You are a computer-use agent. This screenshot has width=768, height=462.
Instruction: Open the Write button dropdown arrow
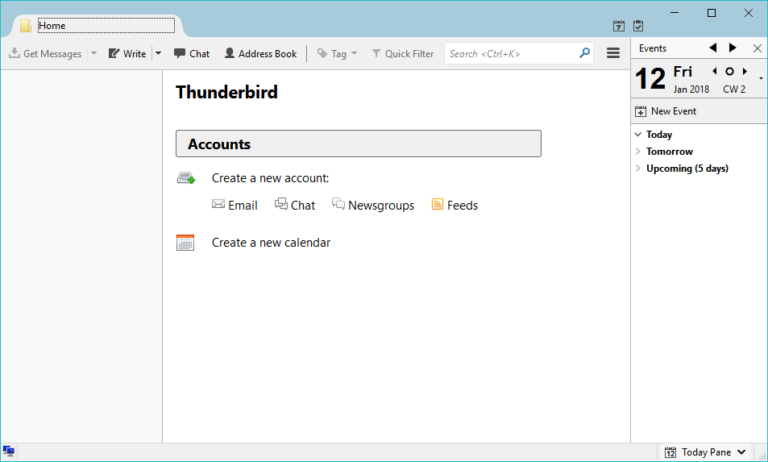(158, 54)
